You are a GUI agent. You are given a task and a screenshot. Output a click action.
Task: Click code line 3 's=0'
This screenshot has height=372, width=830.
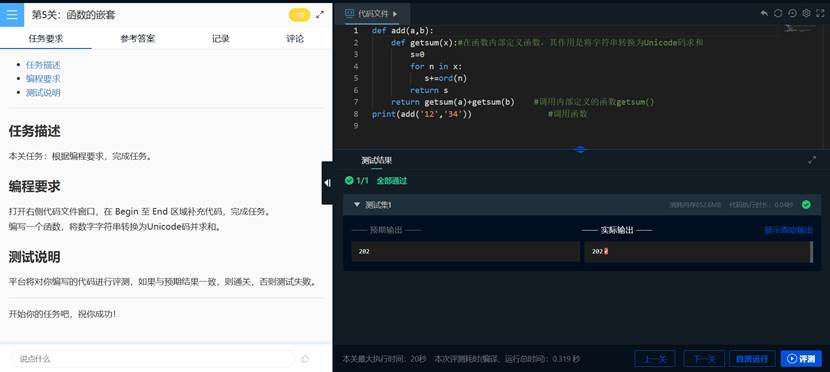pos(417,54)
